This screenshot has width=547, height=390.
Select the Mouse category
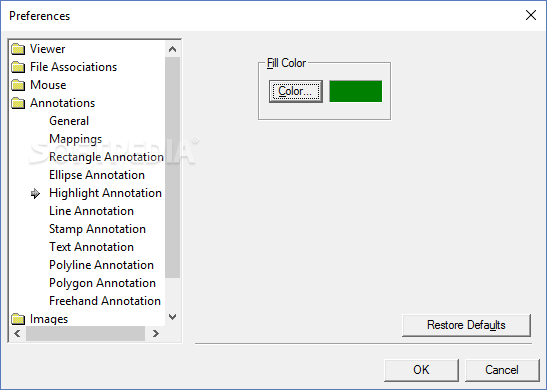pos(48,85)
